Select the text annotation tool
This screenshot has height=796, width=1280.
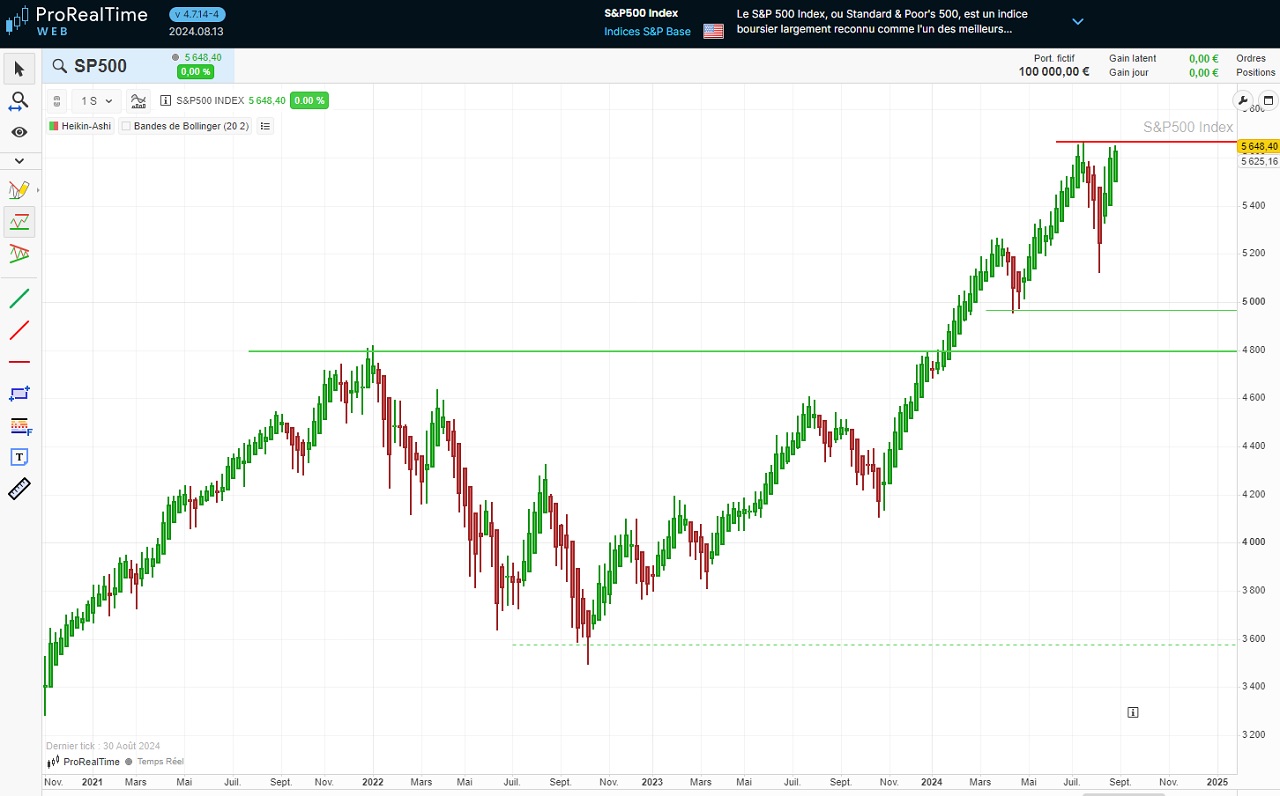(19, 457)
